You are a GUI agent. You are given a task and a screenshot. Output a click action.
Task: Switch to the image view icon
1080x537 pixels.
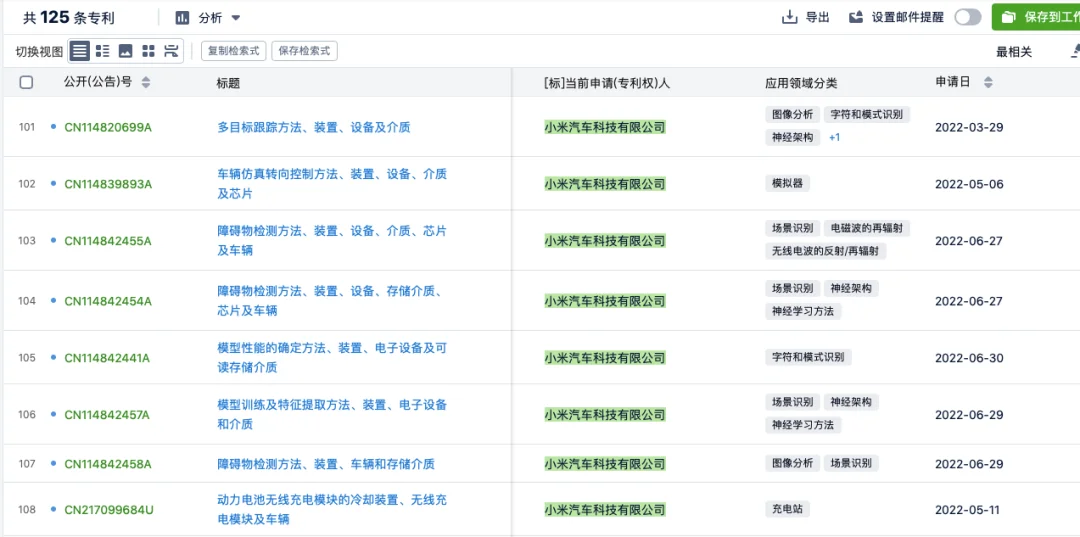point(125,51)
